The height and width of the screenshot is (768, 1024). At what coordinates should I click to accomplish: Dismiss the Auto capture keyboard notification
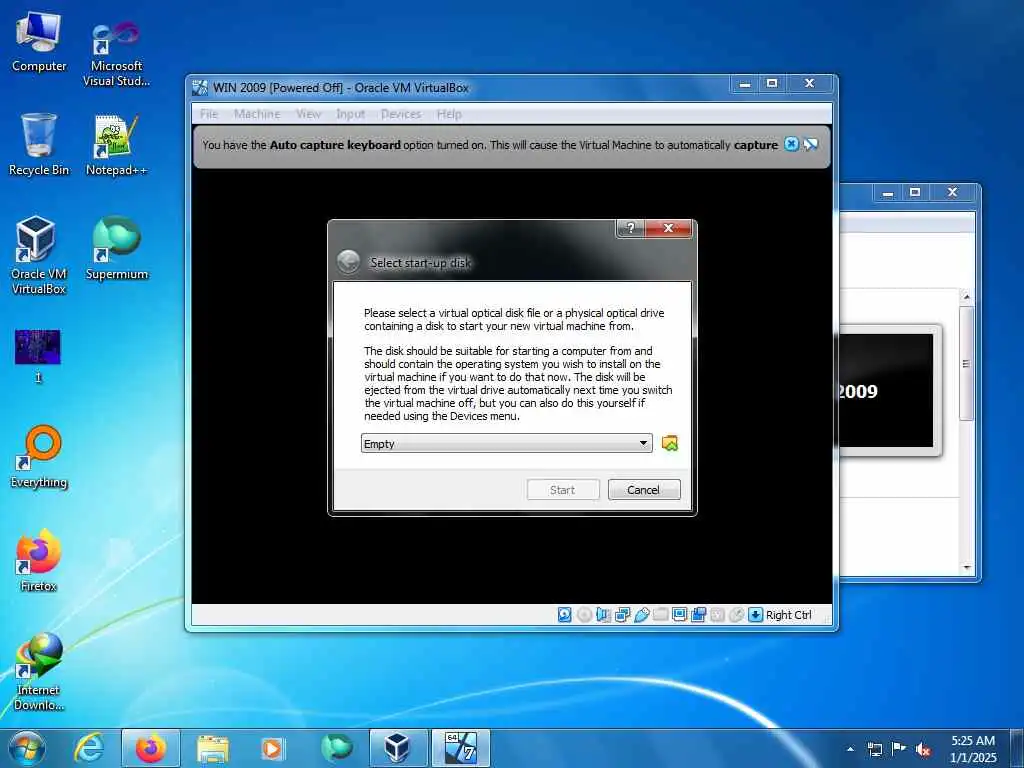pos(791,144)
